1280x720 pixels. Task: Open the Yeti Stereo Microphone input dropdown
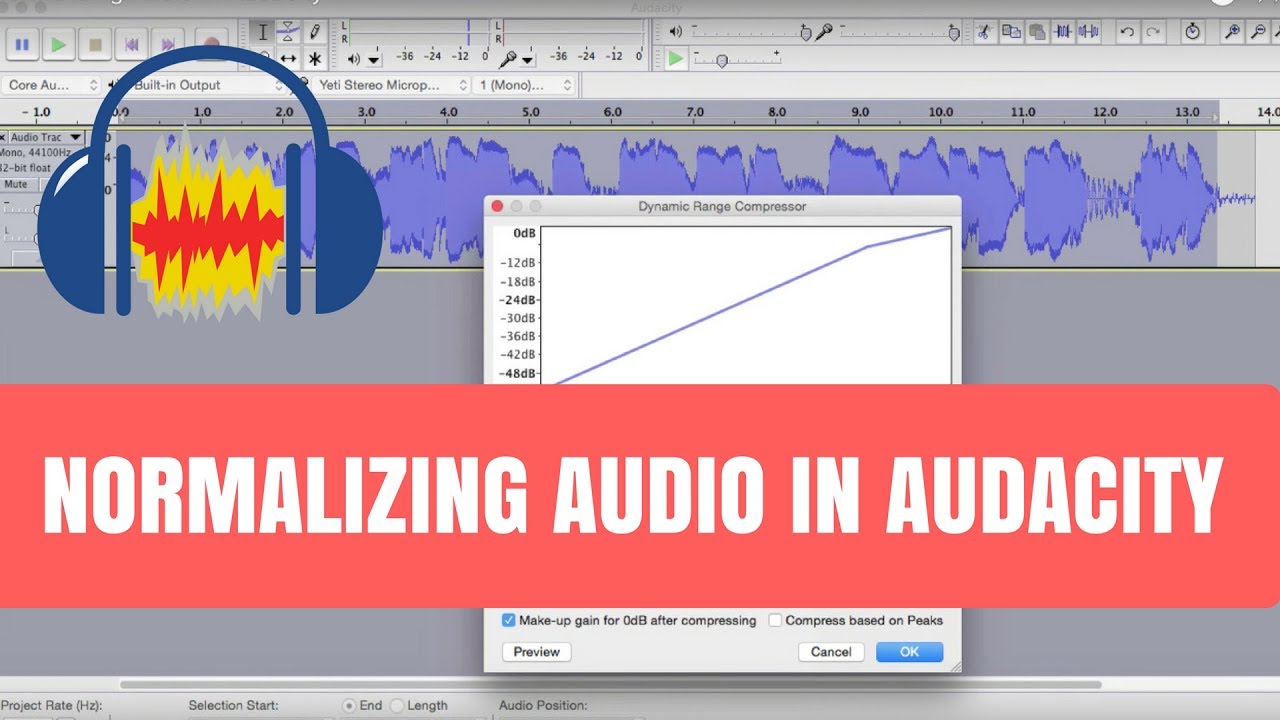click(393, 85)
